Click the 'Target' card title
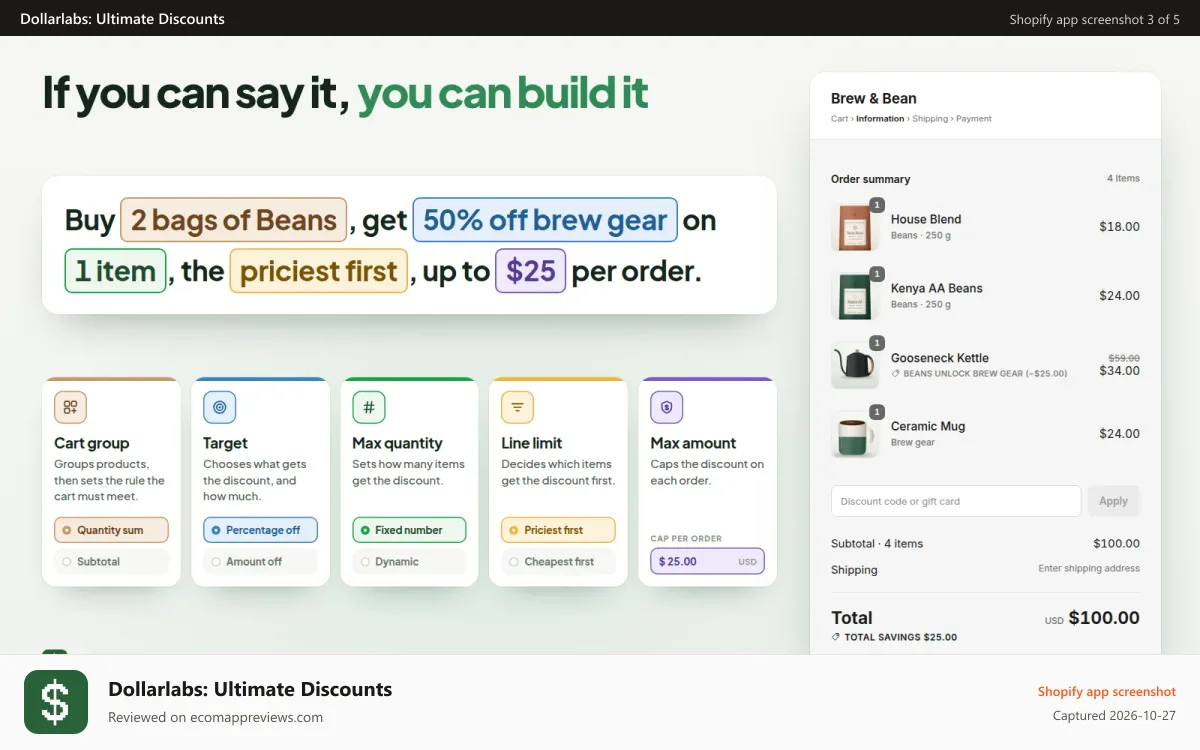1200x750 pixels. click(x=225, y=443)
